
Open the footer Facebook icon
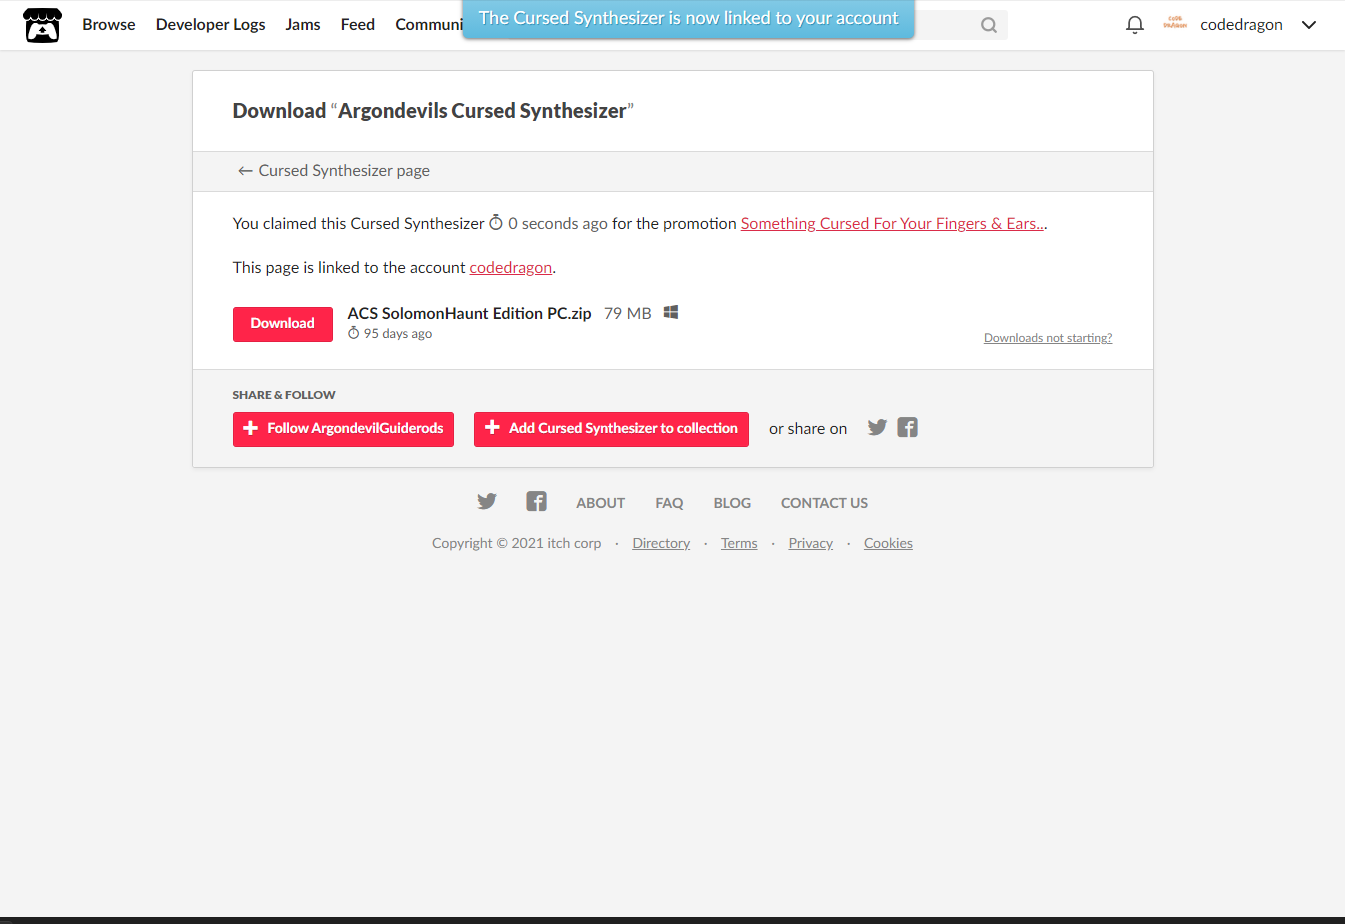click(537, 502)
